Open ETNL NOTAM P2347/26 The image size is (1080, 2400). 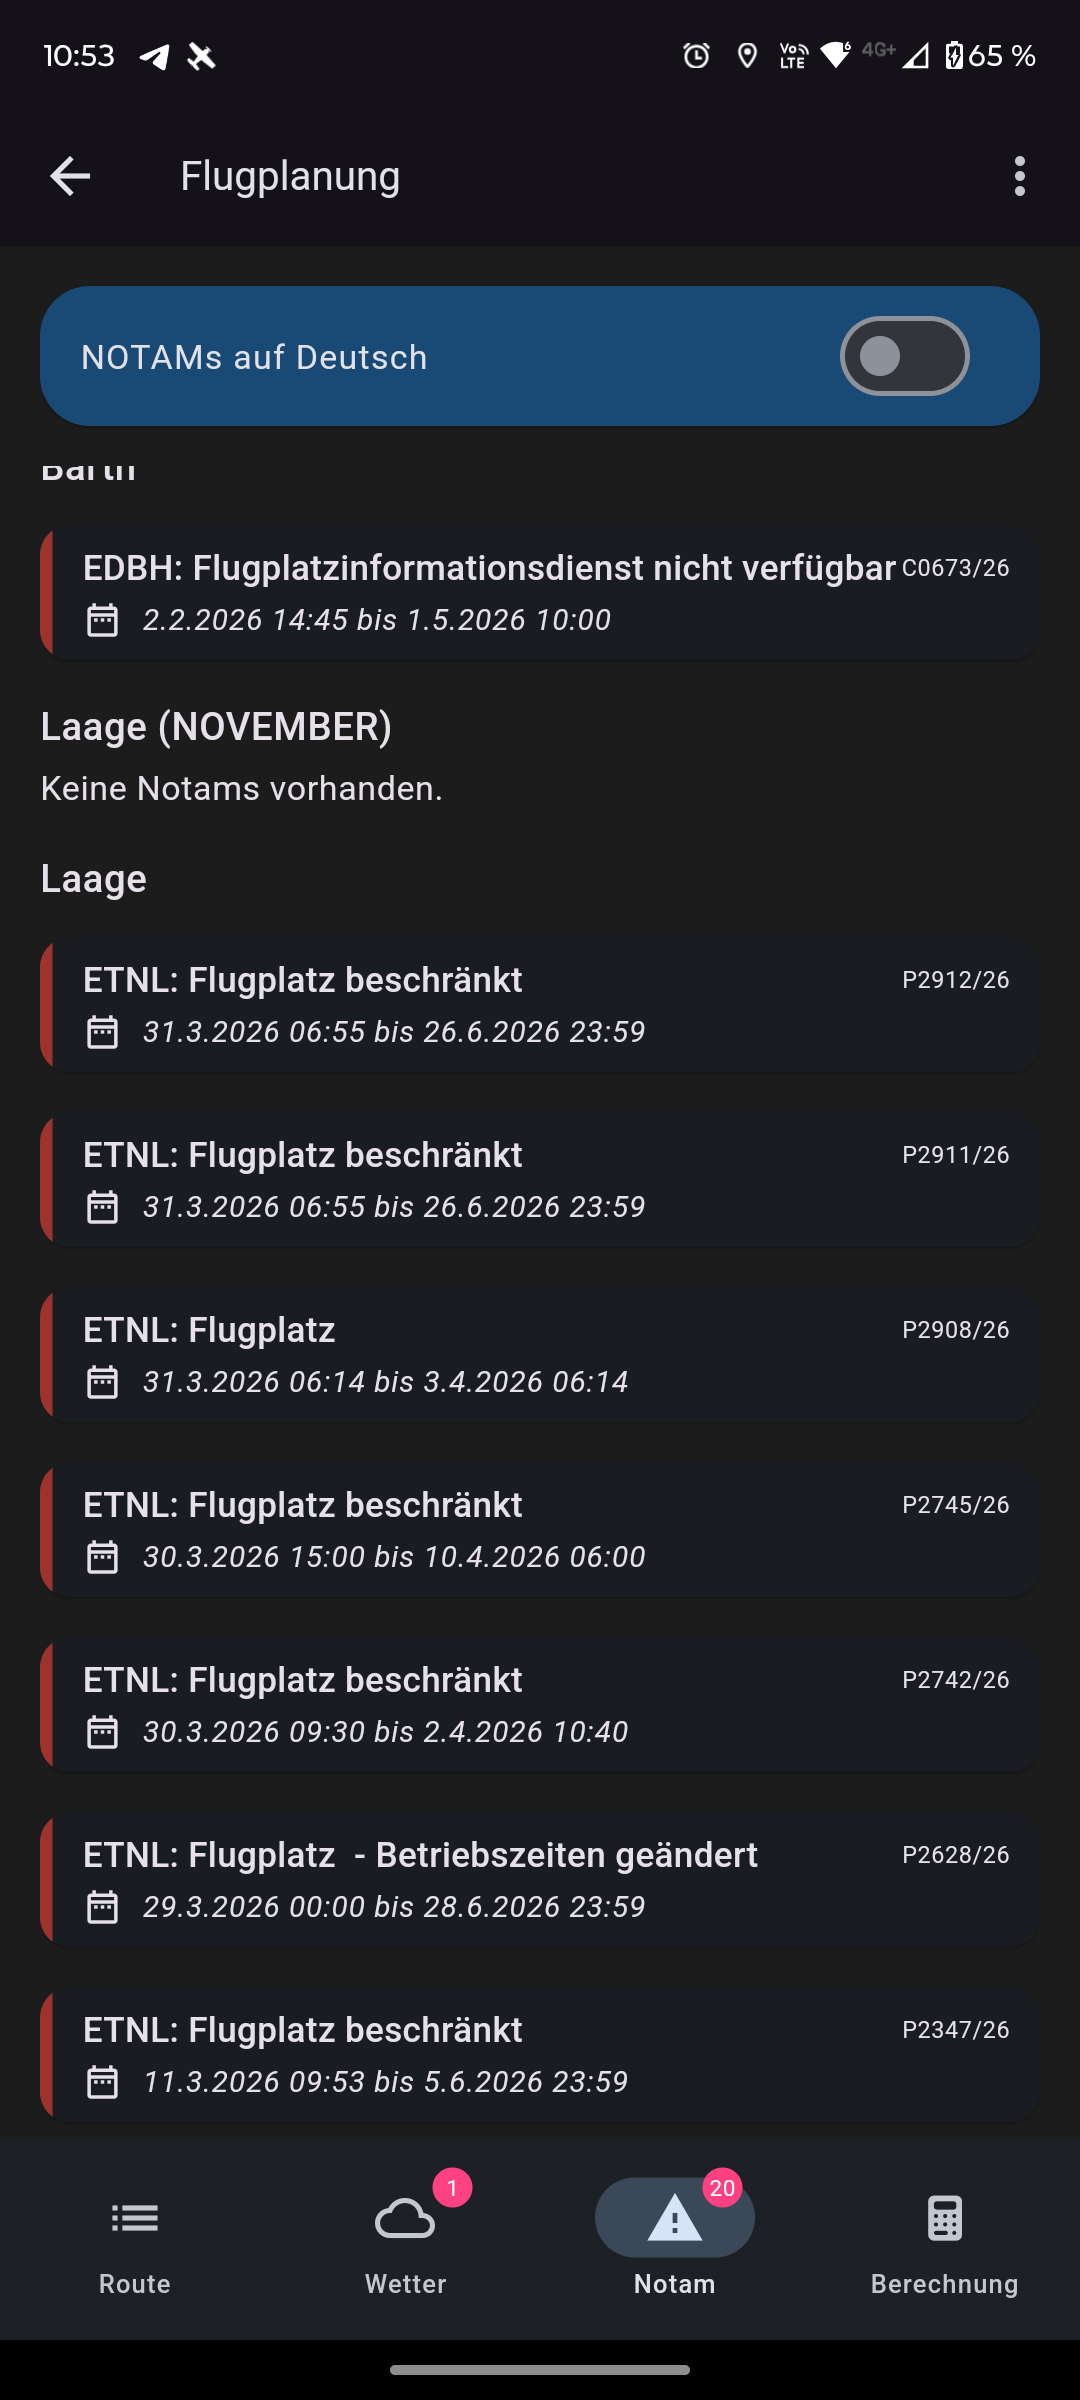540,2055
